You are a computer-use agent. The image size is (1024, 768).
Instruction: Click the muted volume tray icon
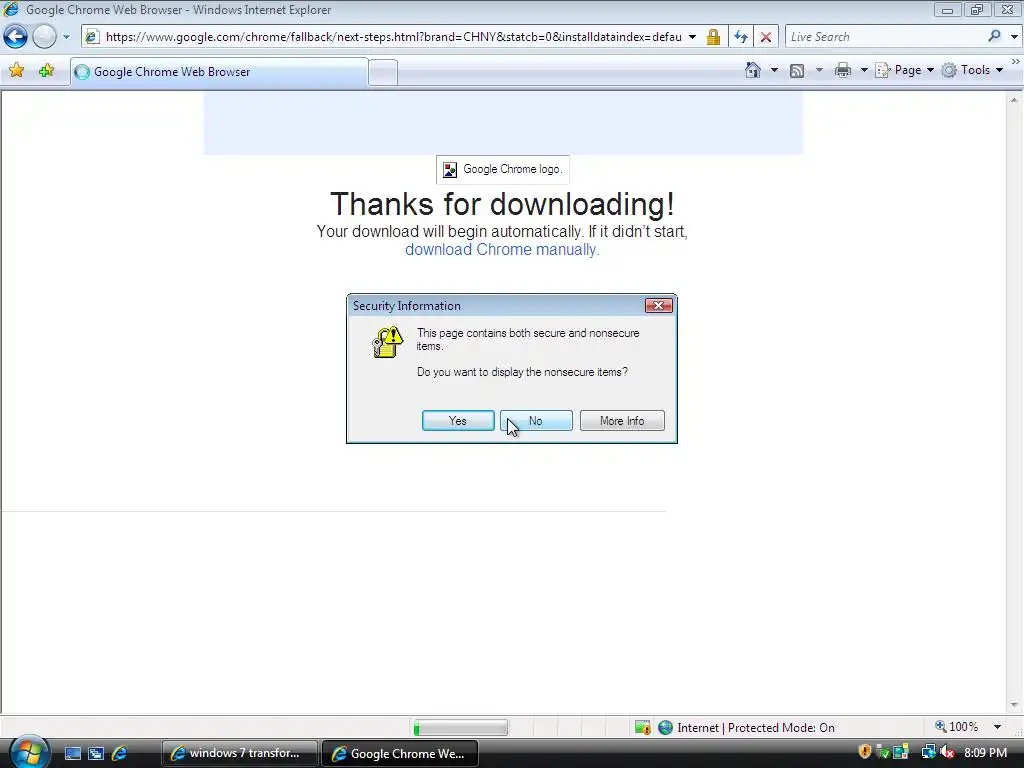coord(946,752)
